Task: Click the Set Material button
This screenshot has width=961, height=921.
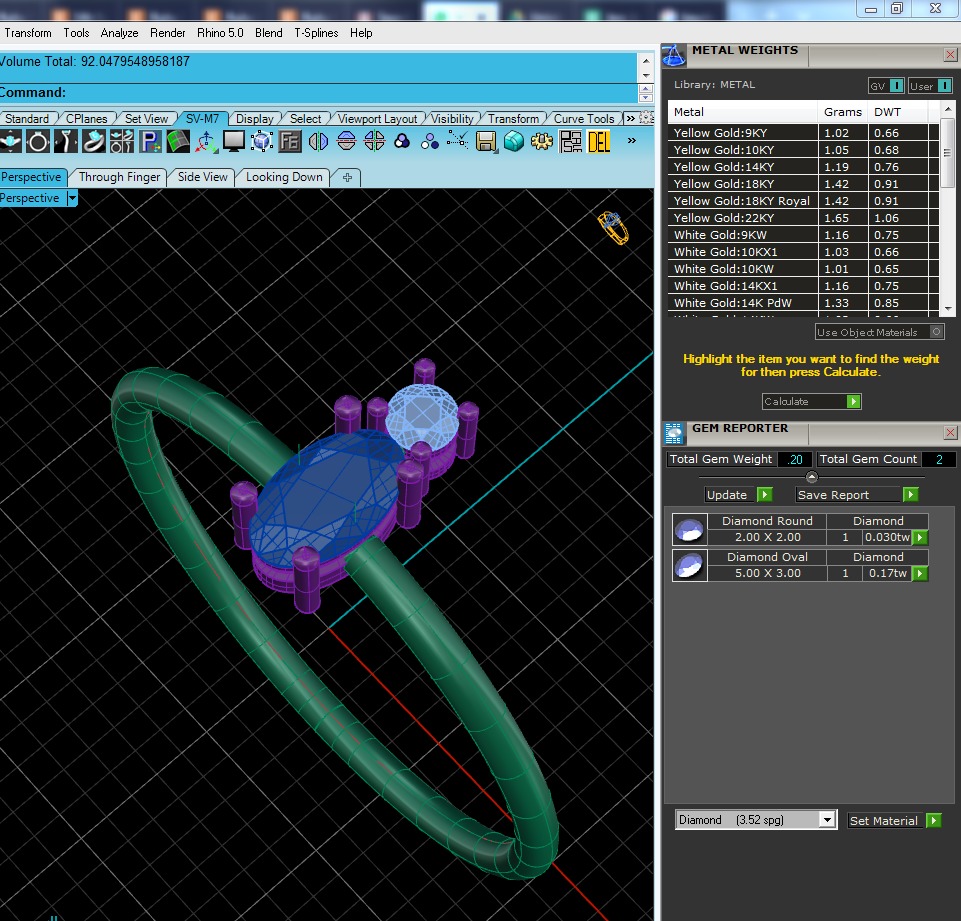Action: (894, 821)
